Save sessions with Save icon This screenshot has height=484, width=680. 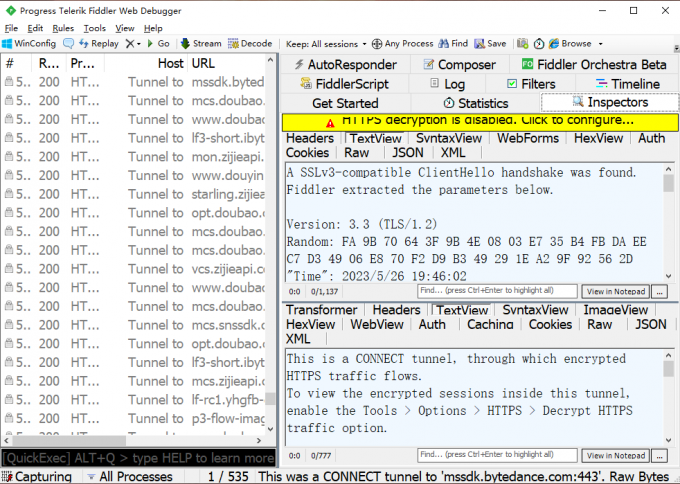490,44
